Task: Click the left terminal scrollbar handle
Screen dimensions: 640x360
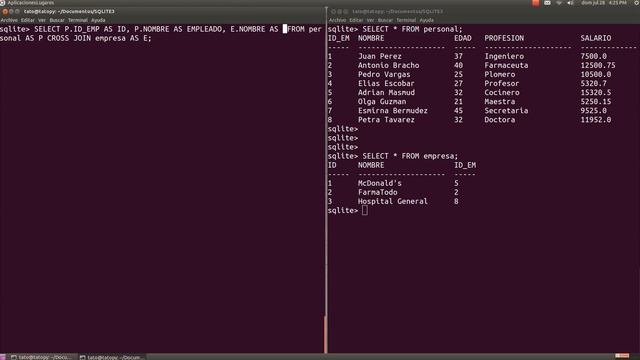Action: (325, 334)
